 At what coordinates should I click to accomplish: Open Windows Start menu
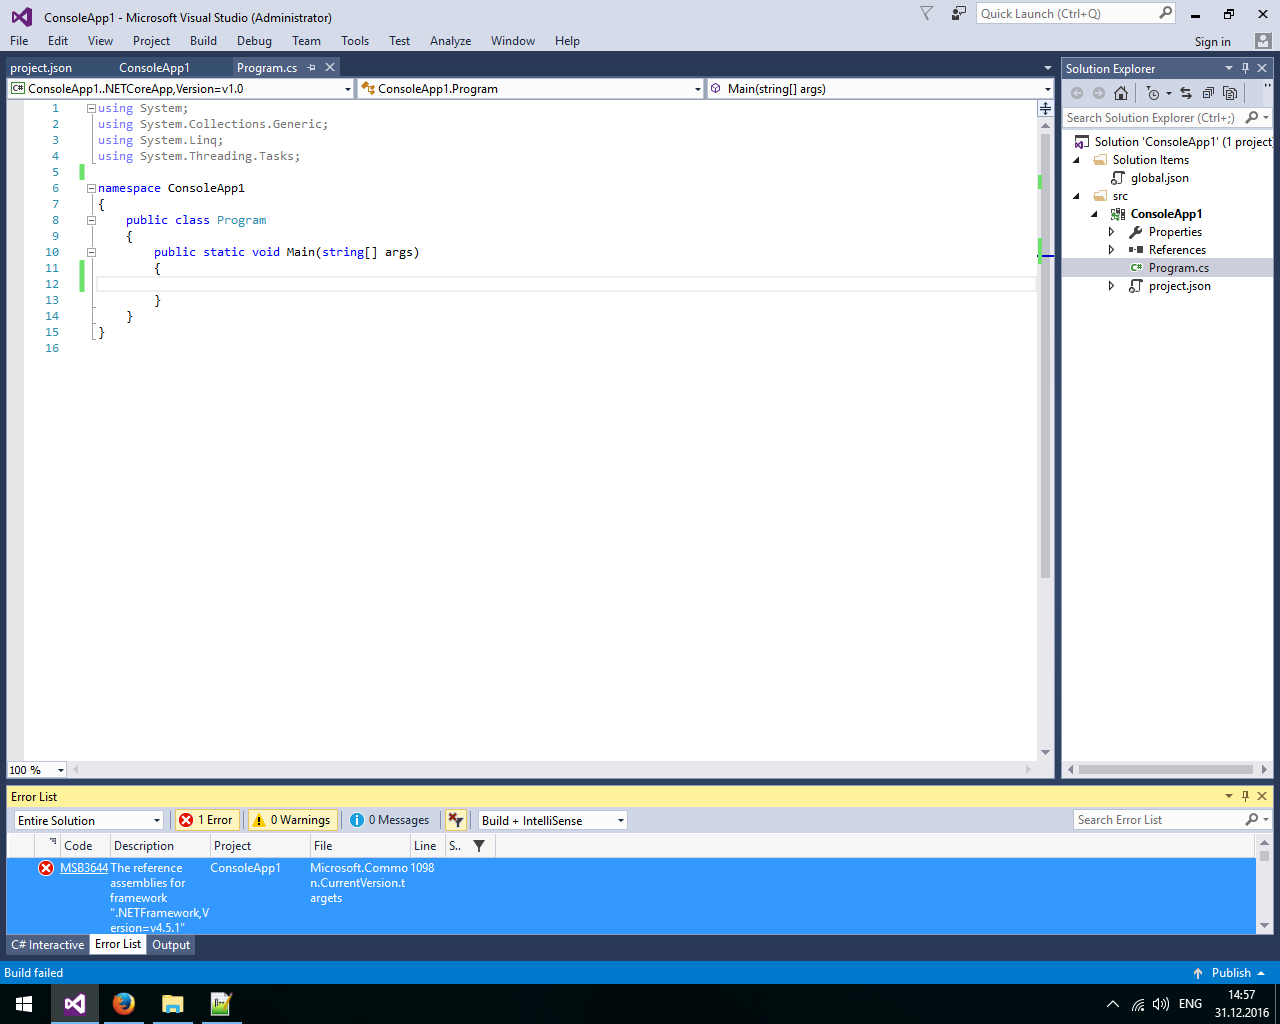[24, 1004]
